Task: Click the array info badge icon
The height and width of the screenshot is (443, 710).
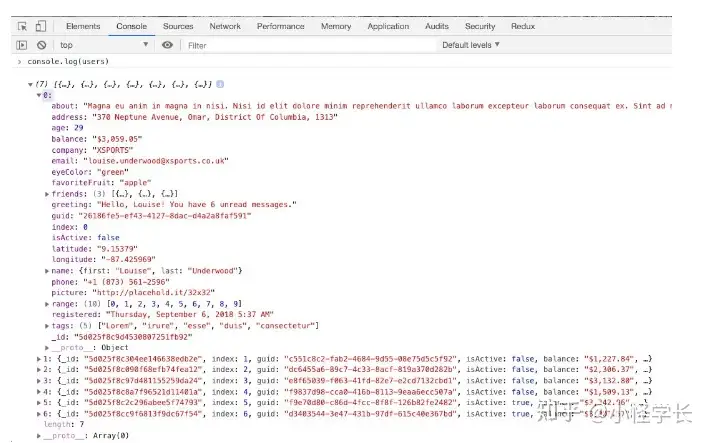Action: (220, 84)
